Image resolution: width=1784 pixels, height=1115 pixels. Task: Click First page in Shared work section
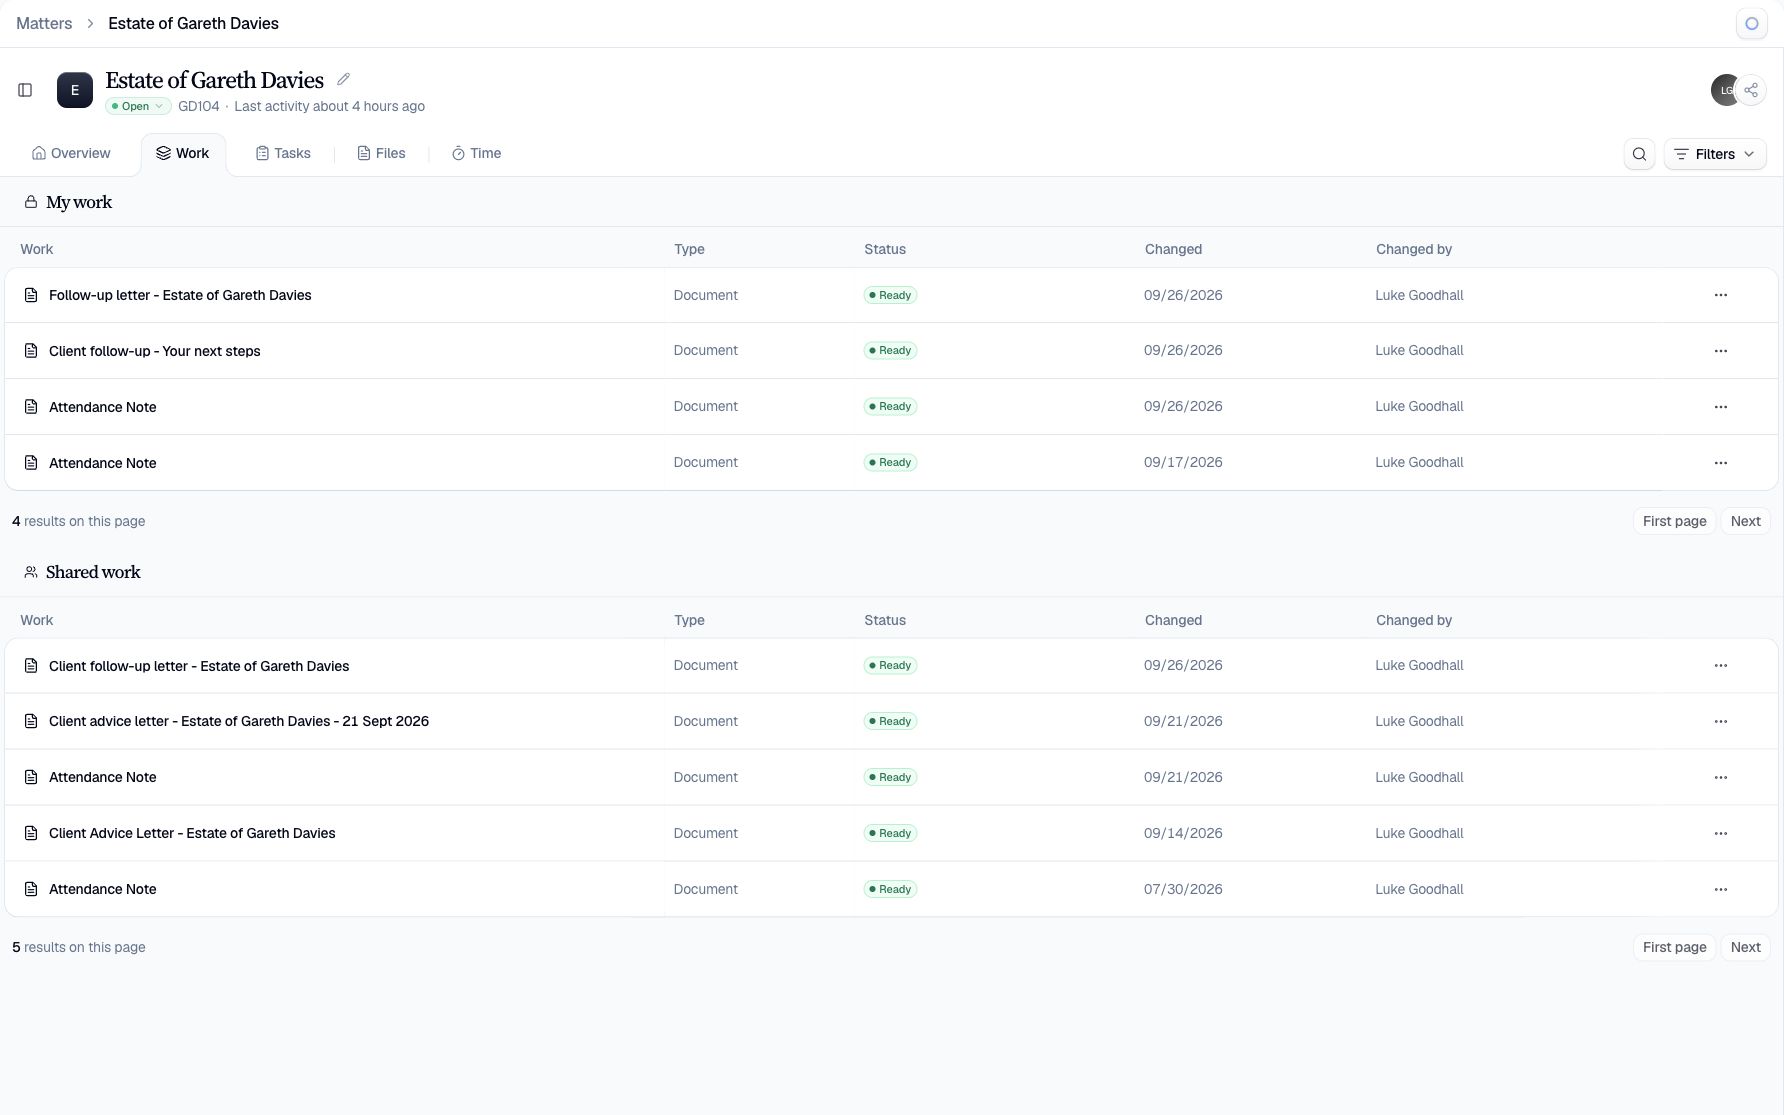click(x=1674, y=947)
